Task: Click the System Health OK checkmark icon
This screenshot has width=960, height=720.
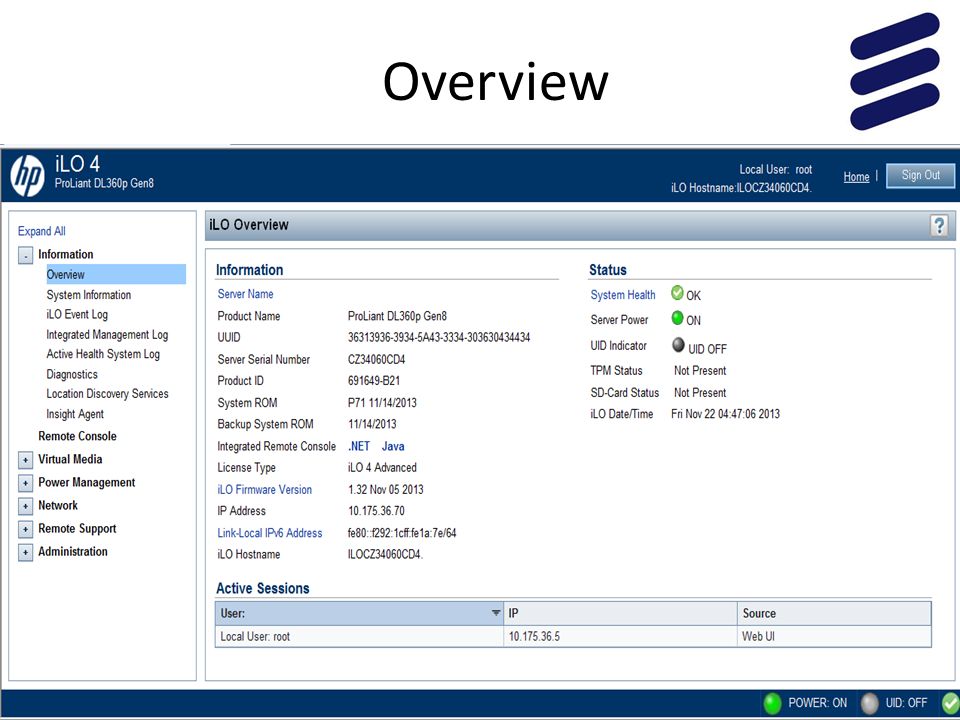Action: click(677, 293)
